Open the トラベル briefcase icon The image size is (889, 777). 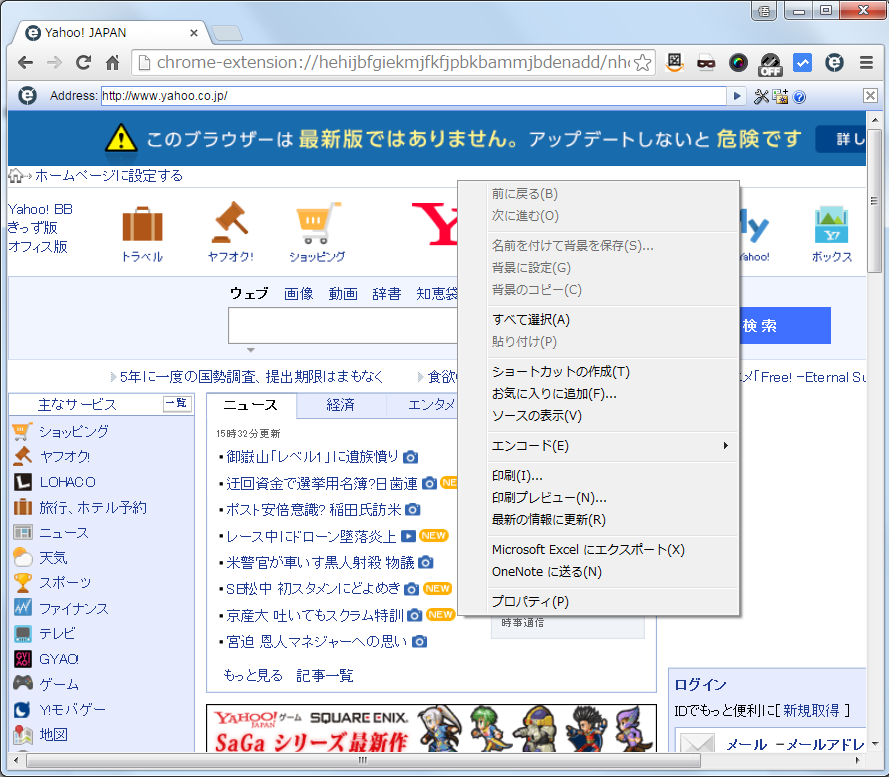pyautogui.click(x=142, y=225)
